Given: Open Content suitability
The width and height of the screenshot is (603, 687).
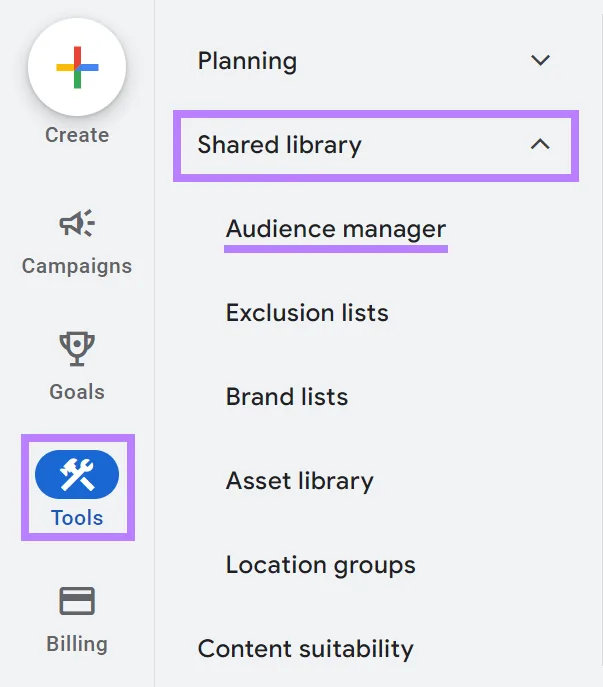Looking at the screenshot, I should [x=305, y=649].
